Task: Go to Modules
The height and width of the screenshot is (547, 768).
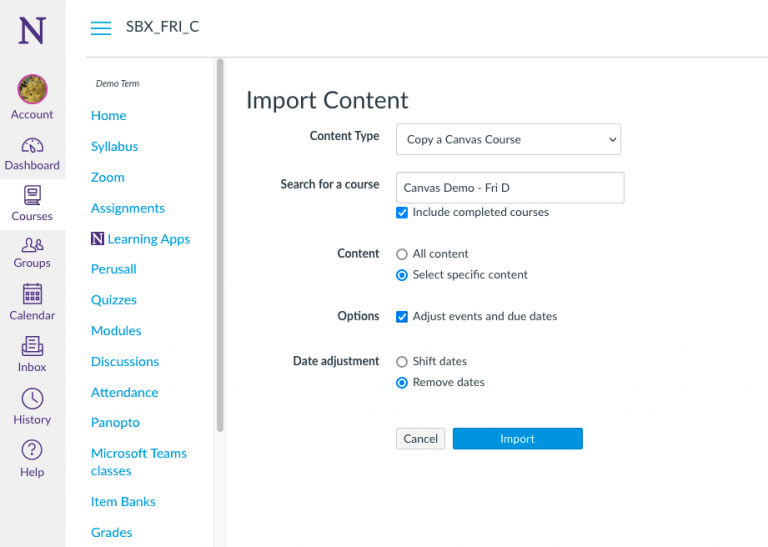Action: [116, 331]
